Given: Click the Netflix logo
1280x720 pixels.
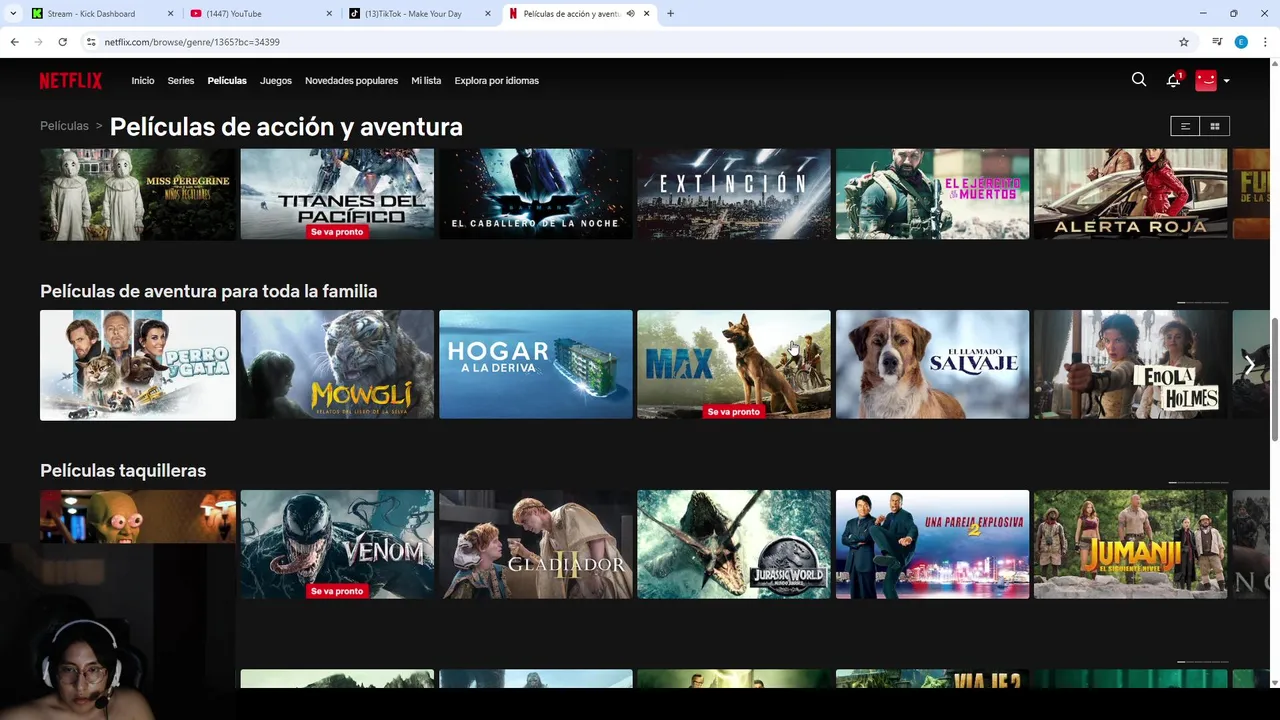Looking at the screenshot, I should point(71,81).
